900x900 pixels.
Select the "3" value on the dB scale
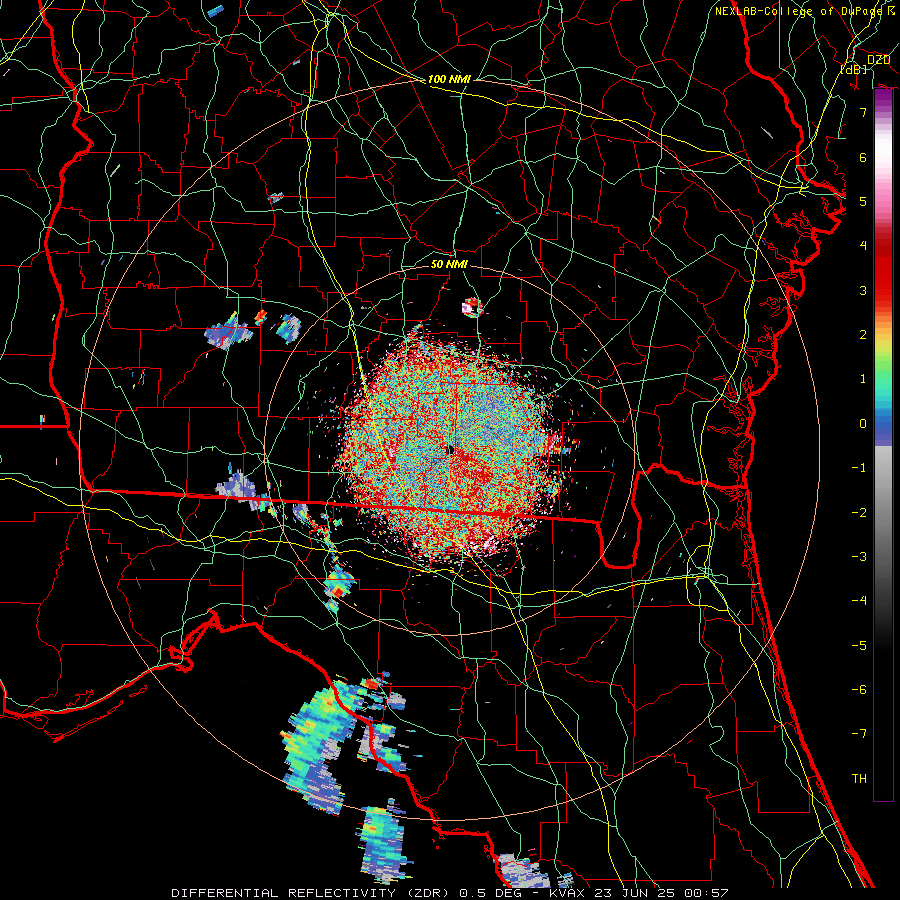tap(863, 290)
